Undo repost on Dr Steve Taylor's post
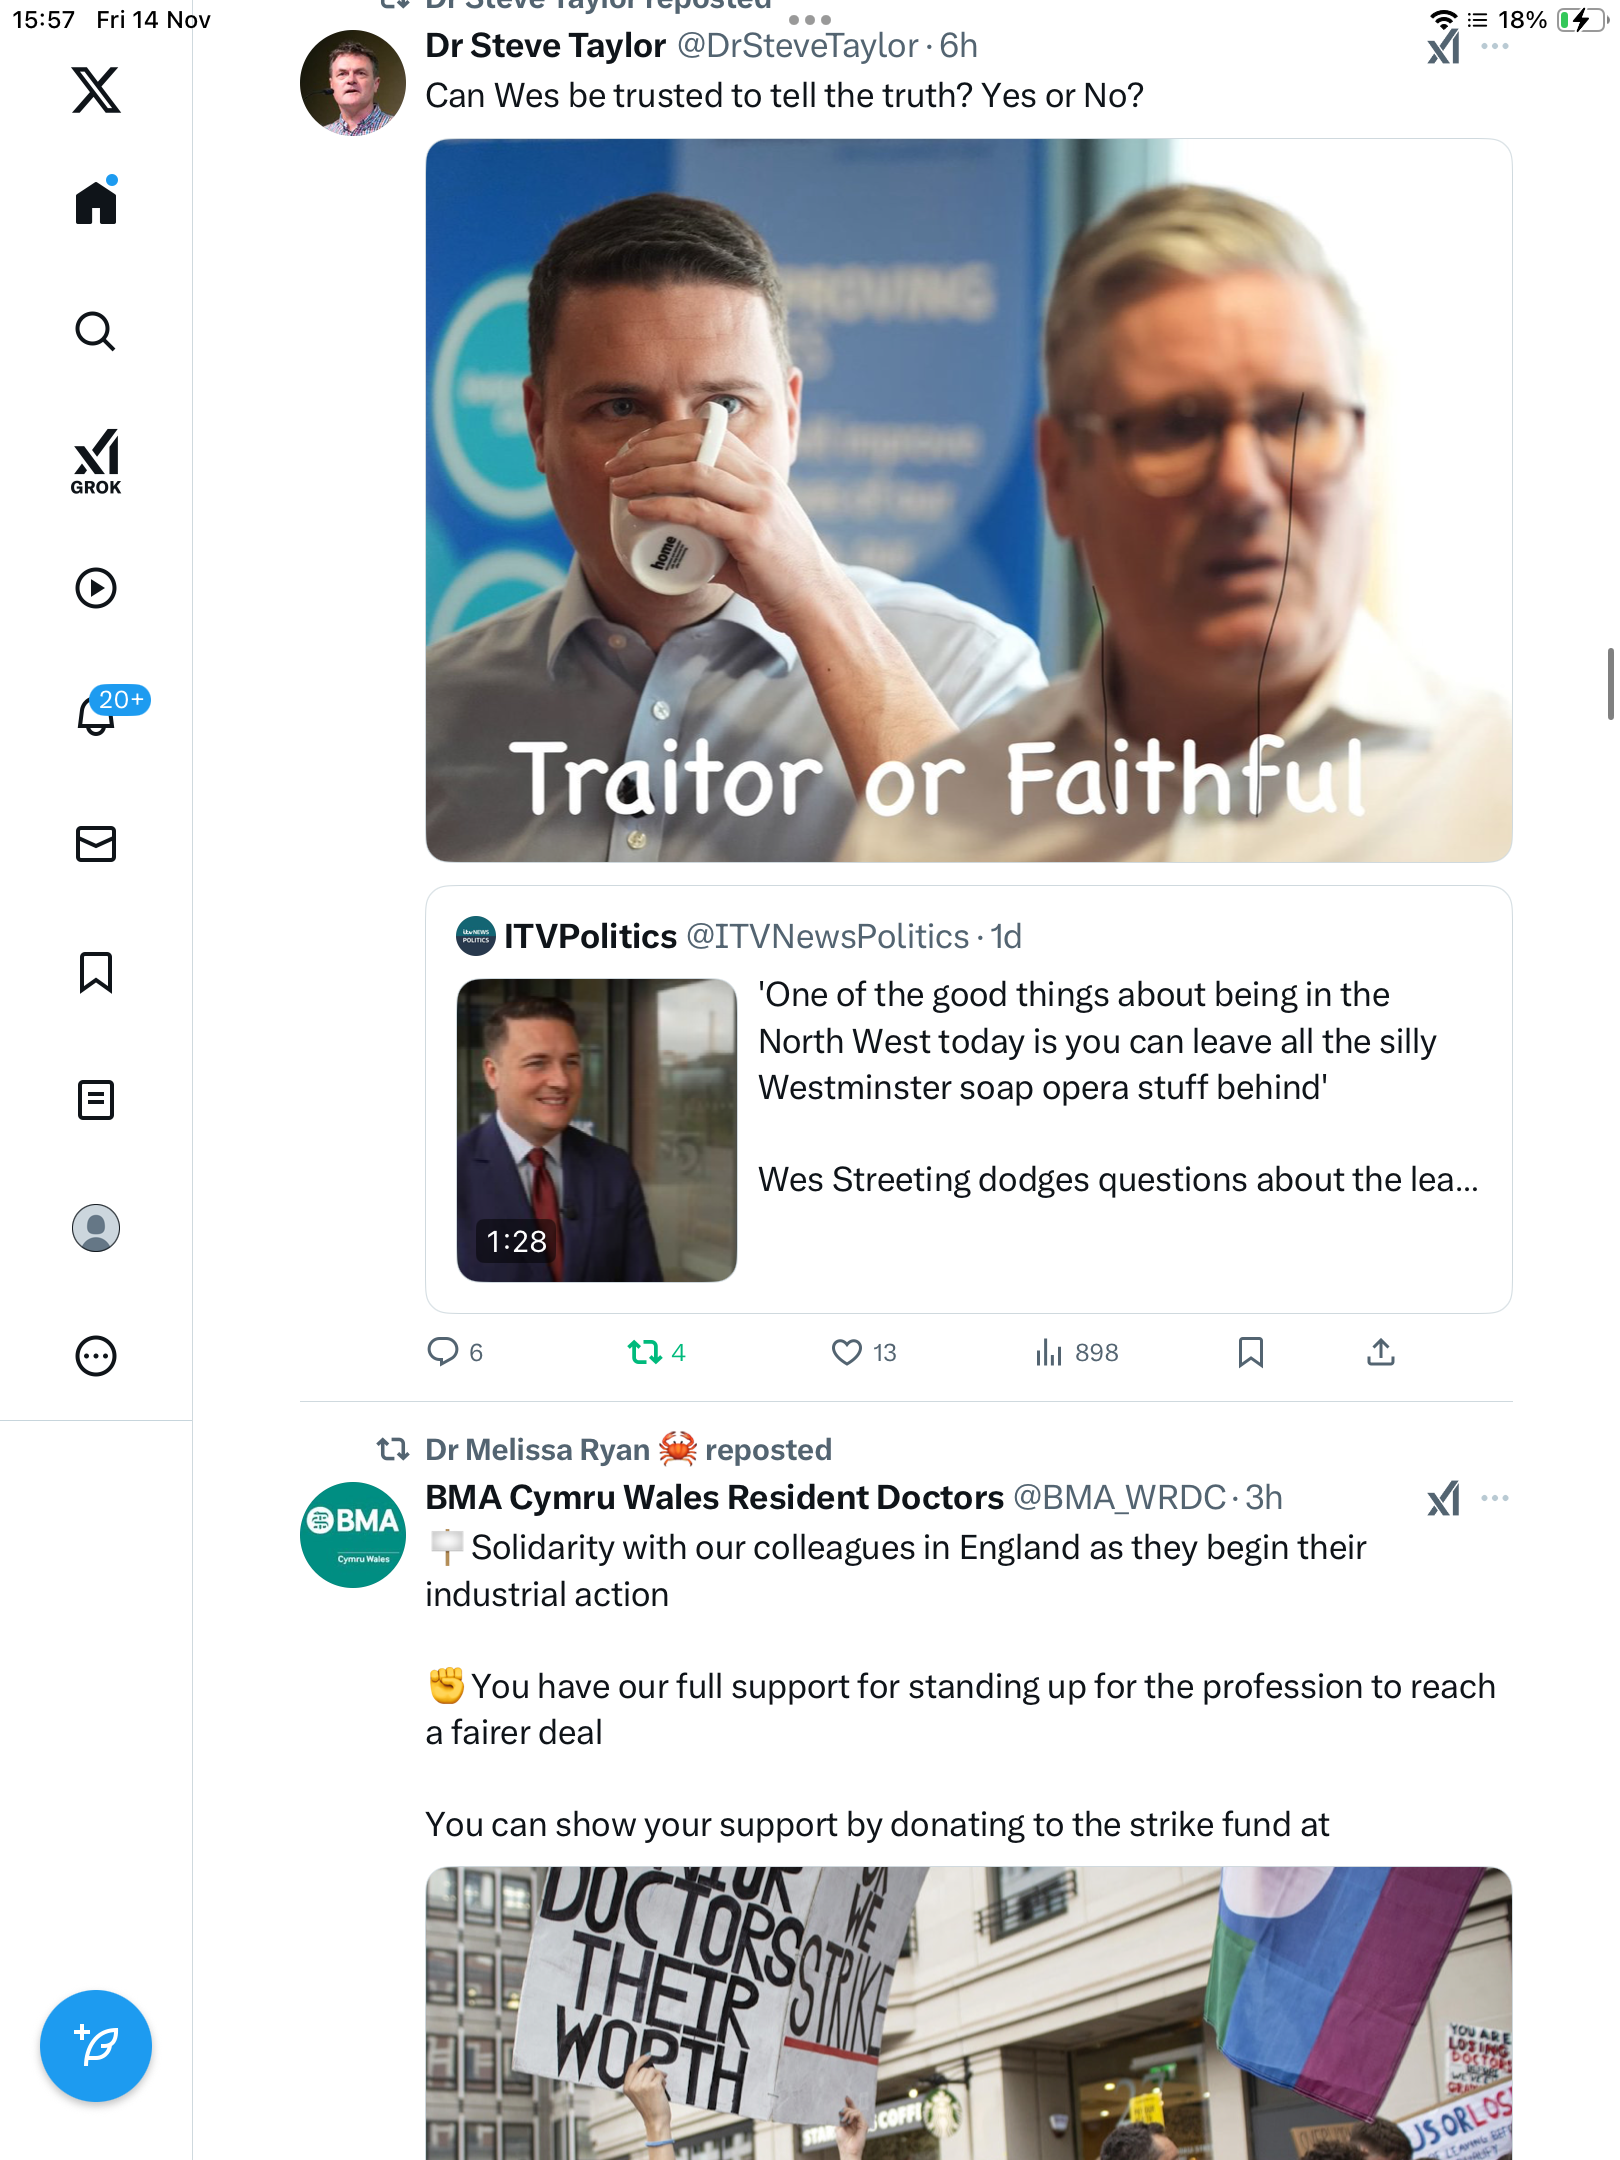Image resolution: width=1620 pixels, height=2160 pixels. click(x=645, y=1352)
